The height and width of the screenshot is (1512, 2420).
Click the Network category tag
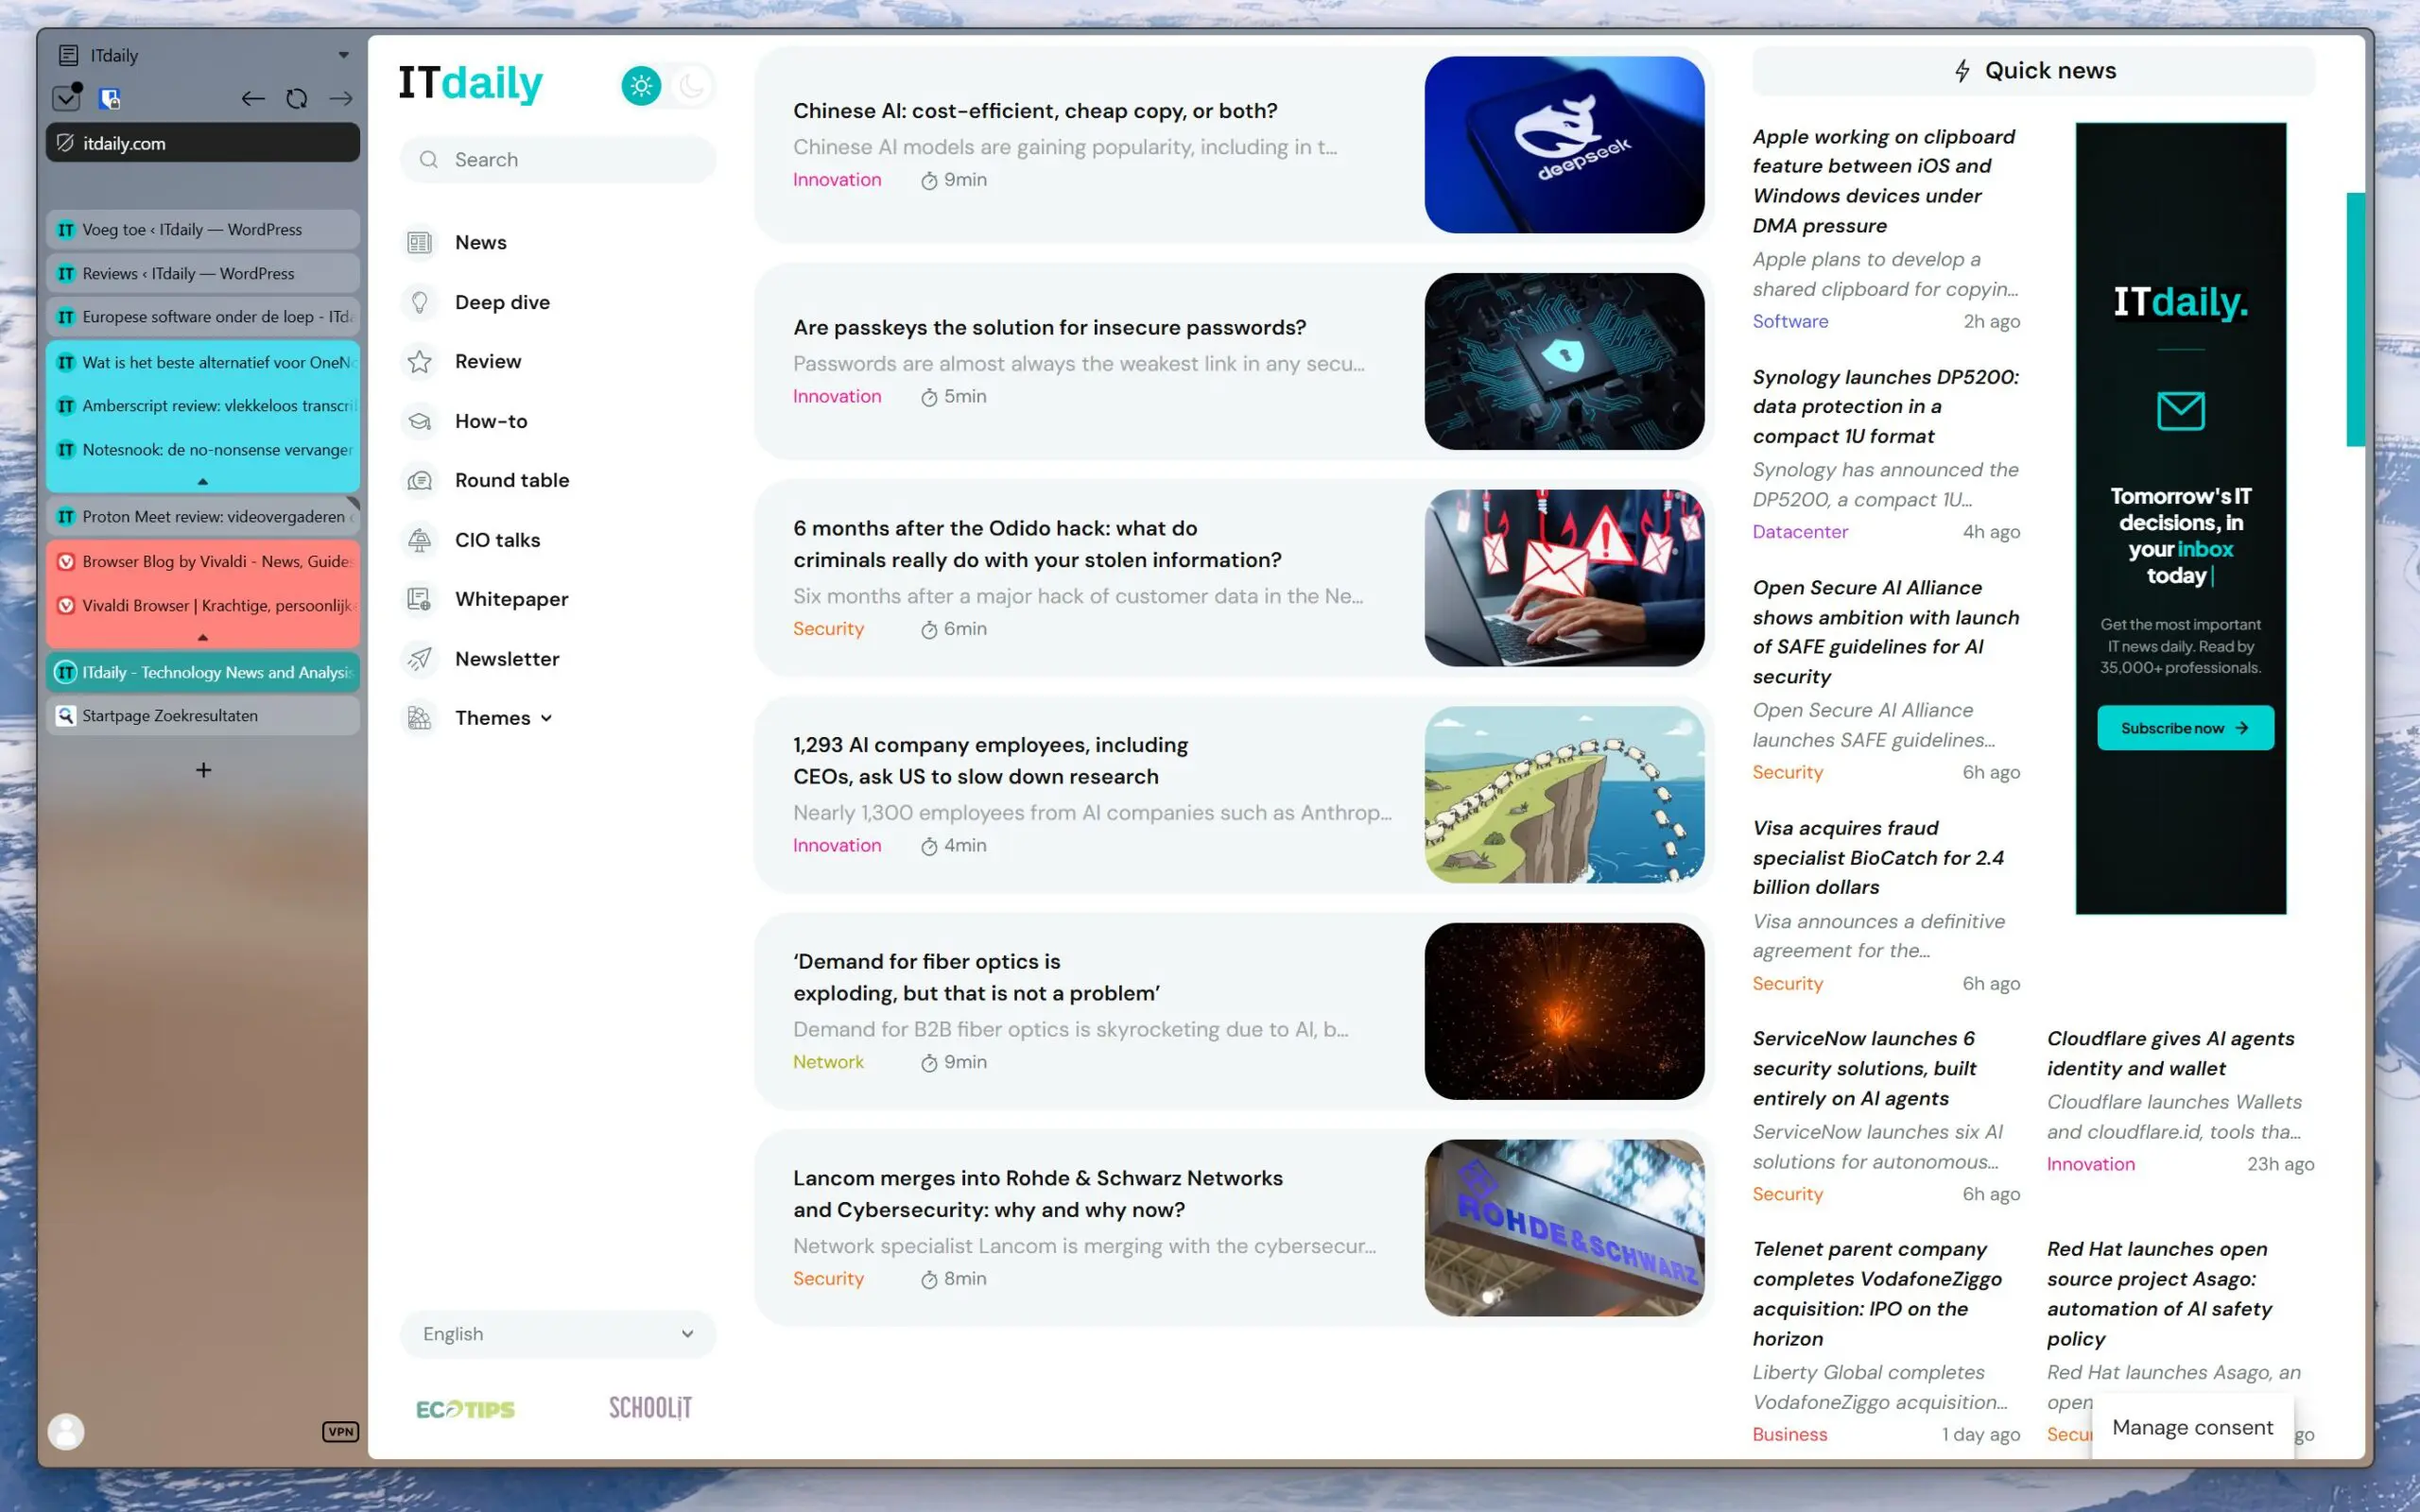click(828, 1062)
